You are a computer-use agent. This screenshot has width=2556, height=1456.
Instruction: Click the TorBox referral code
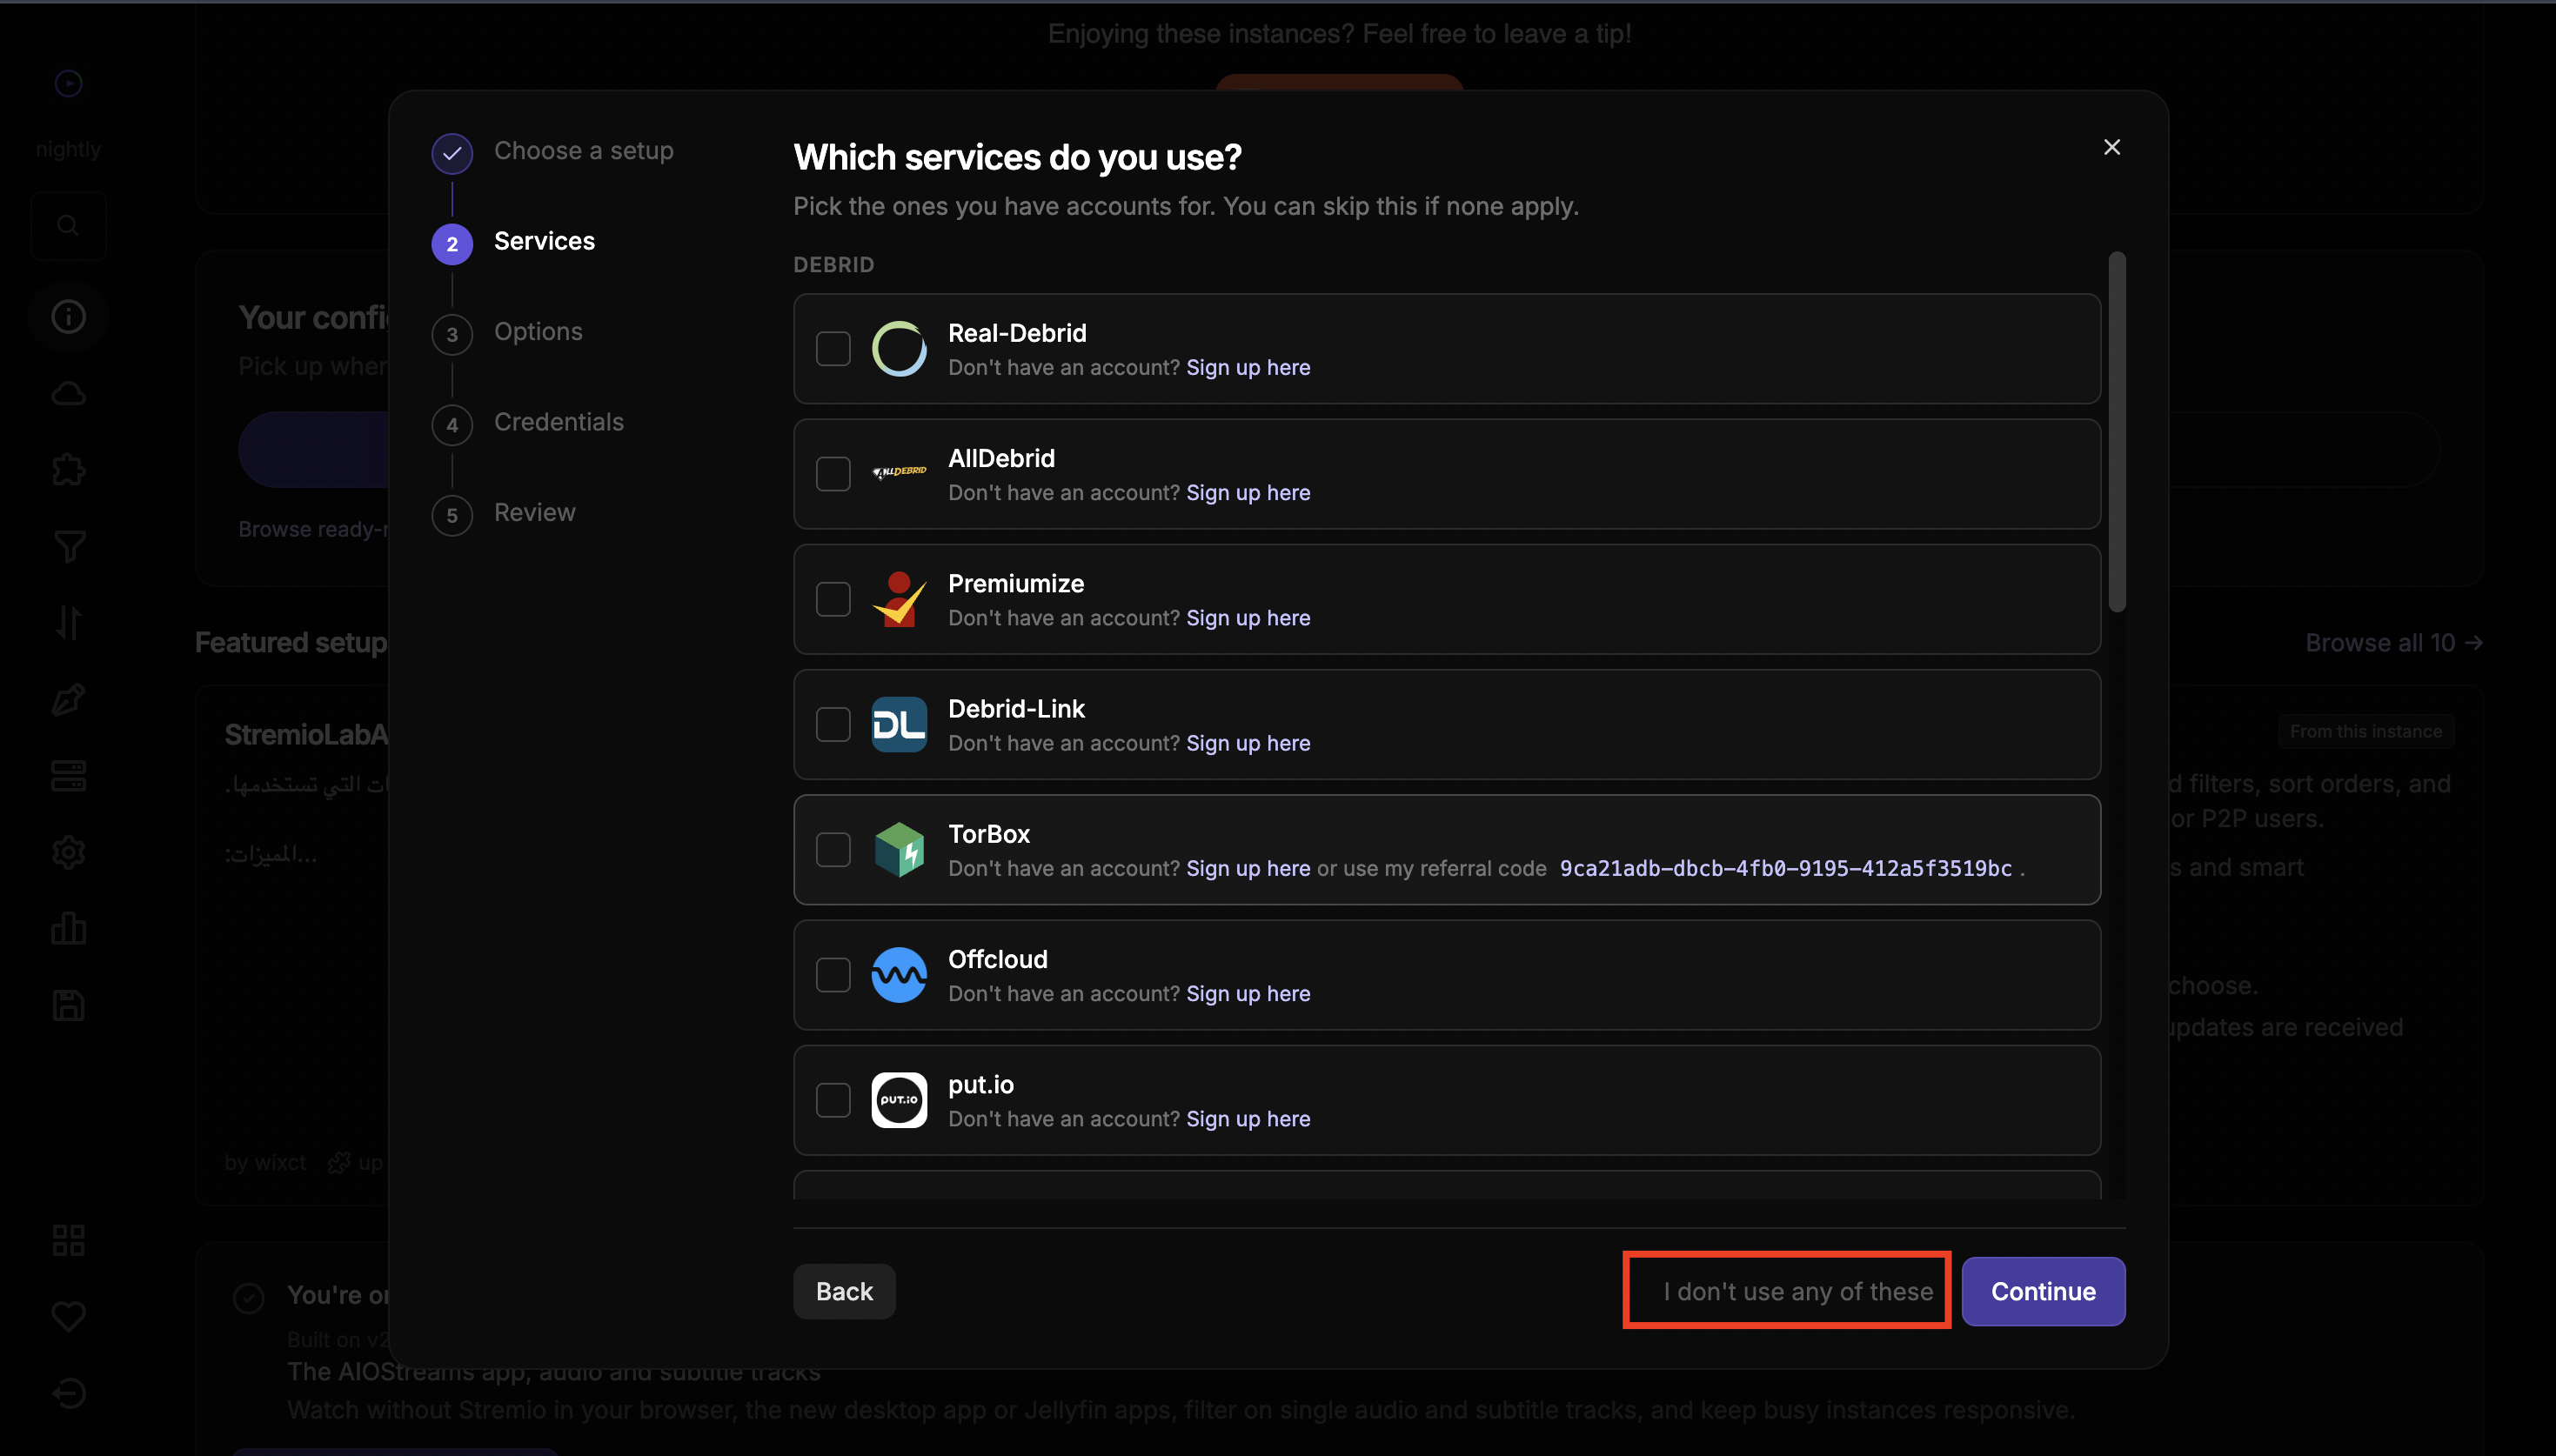[x=1786, y=869]
